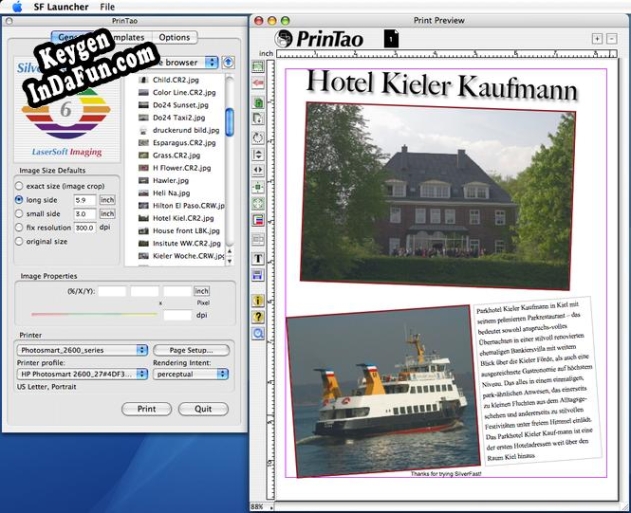The width and height of the screenshot is (631, 513).
Task: Click the file list vertical scrollbar thumb
Action: [229, 122]
